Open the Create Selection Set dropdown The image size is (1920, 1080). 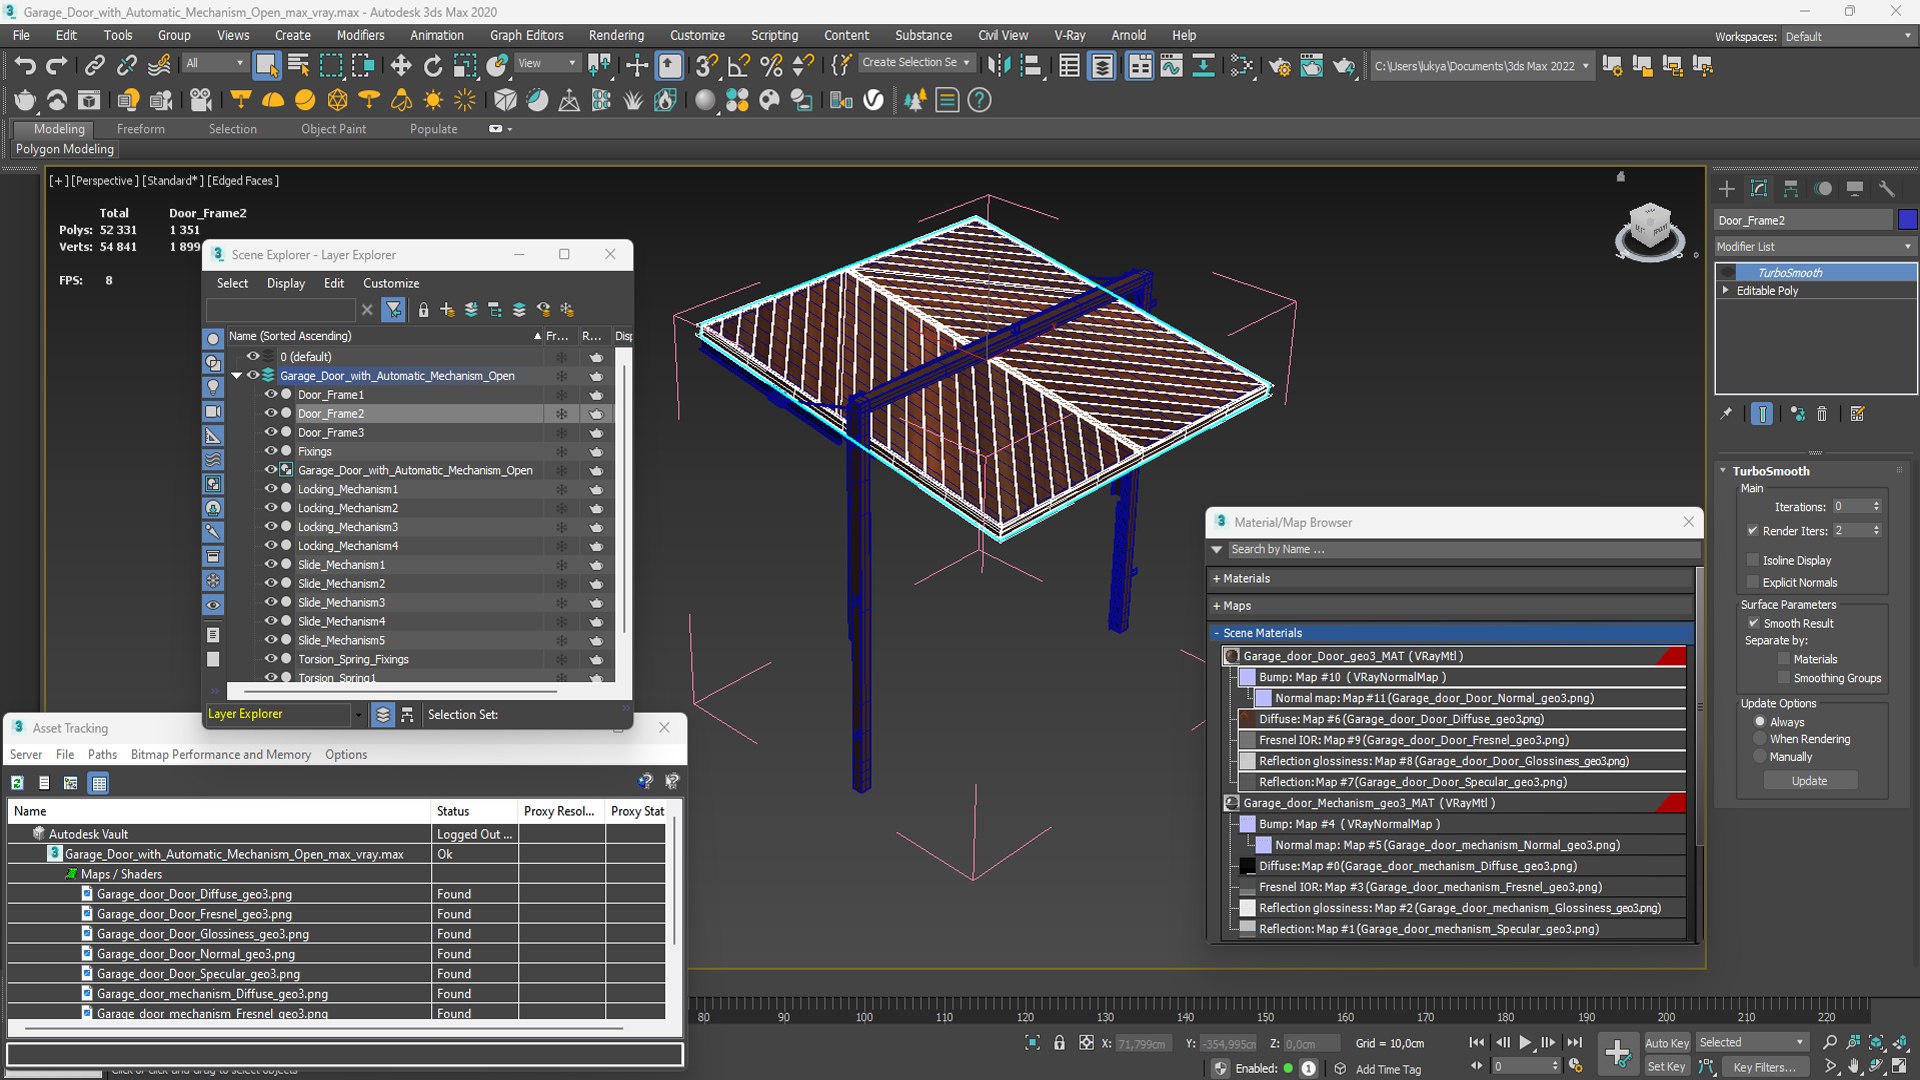coord(915,62)
